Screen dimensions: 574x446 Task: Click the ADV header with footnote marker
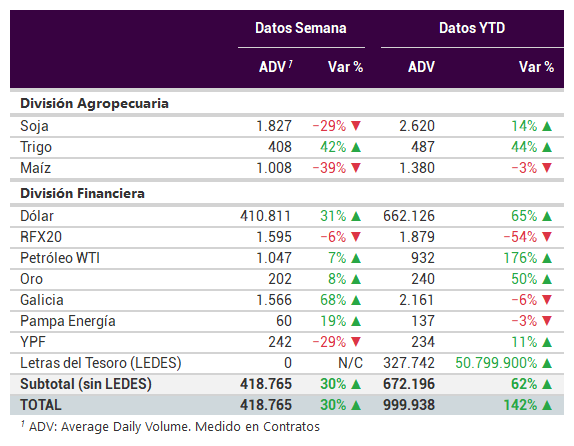(x=276, y=67)
